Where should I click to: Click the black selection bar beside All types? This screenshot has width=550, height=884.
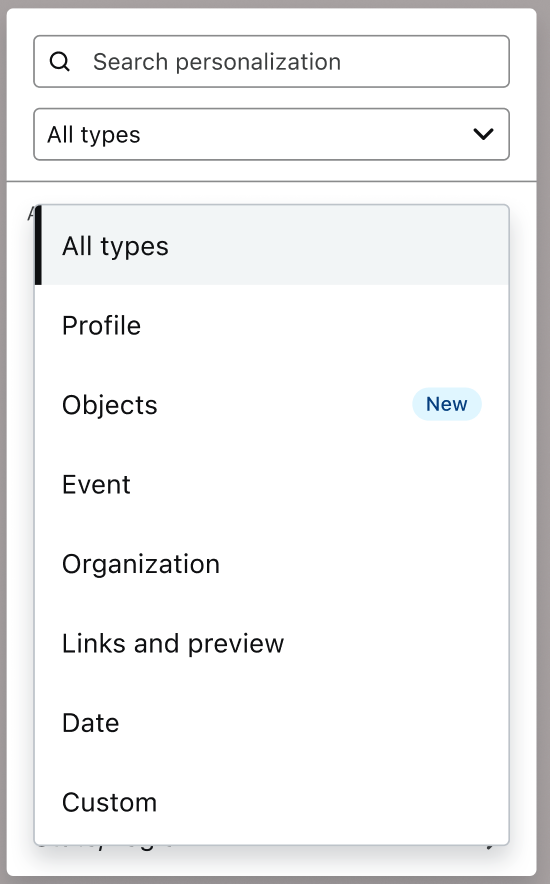pos(38,245)
